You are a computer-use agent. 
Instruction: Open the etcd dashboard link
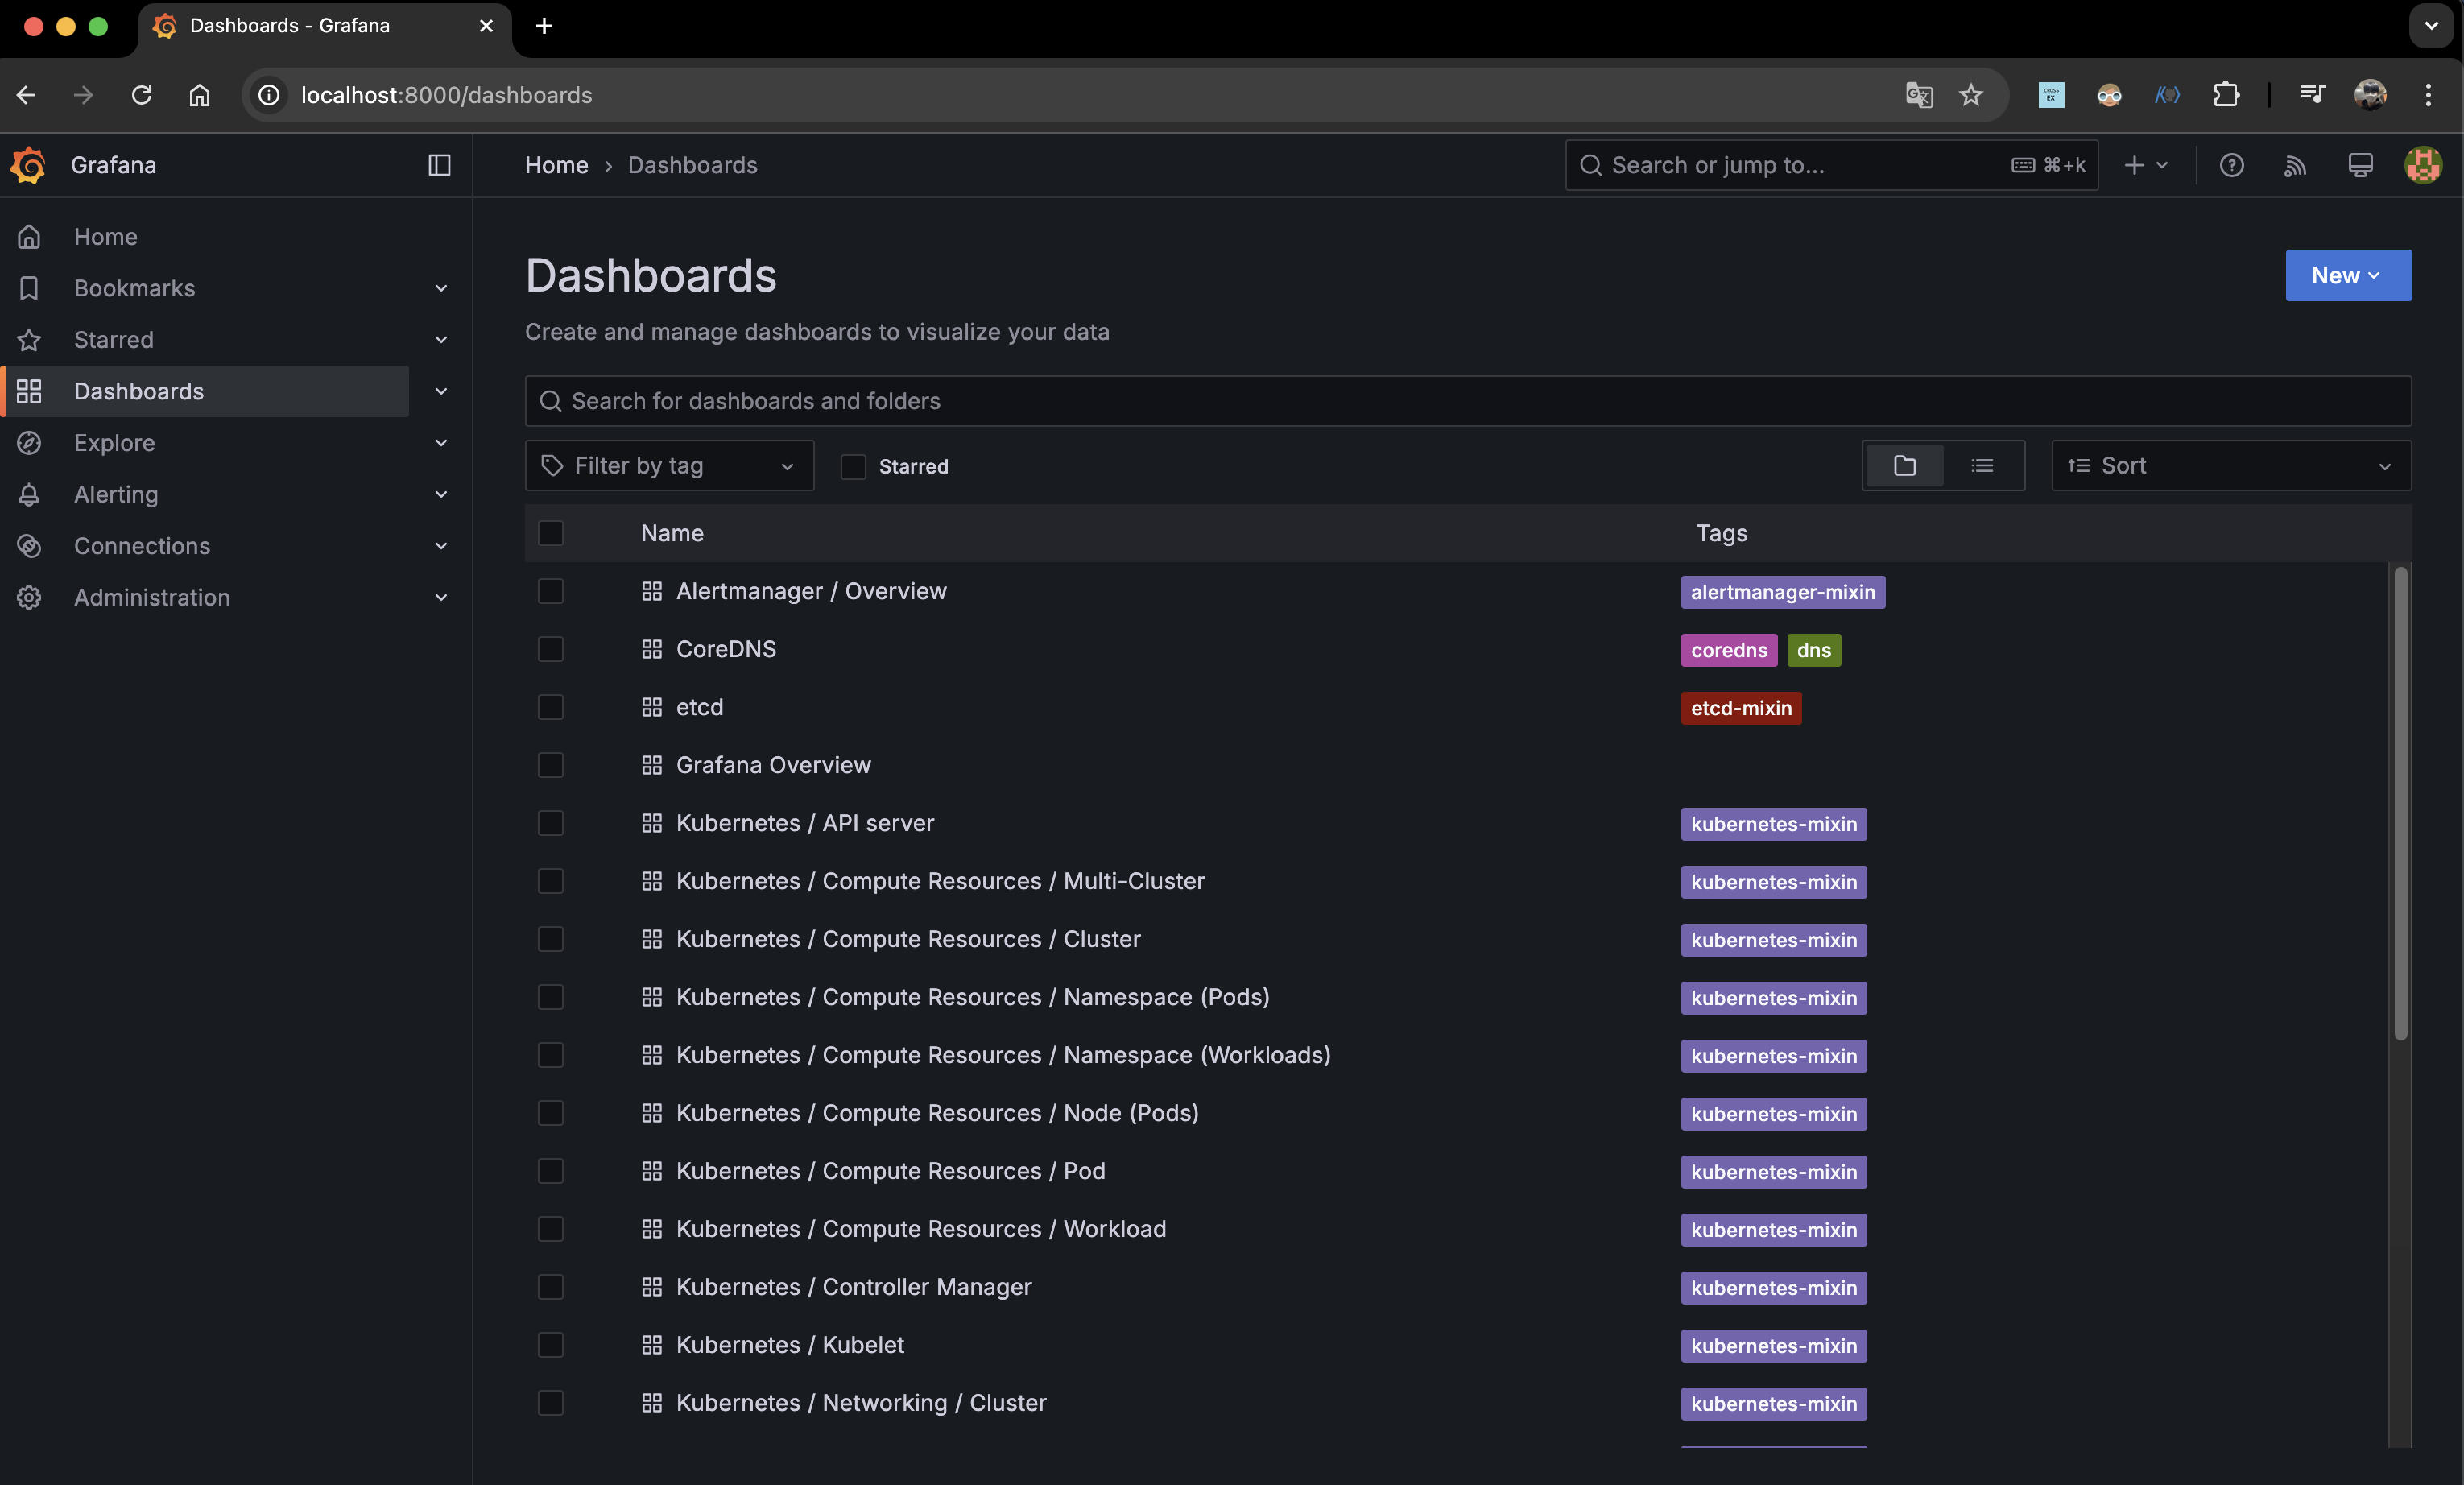click(x=700, y=707)
